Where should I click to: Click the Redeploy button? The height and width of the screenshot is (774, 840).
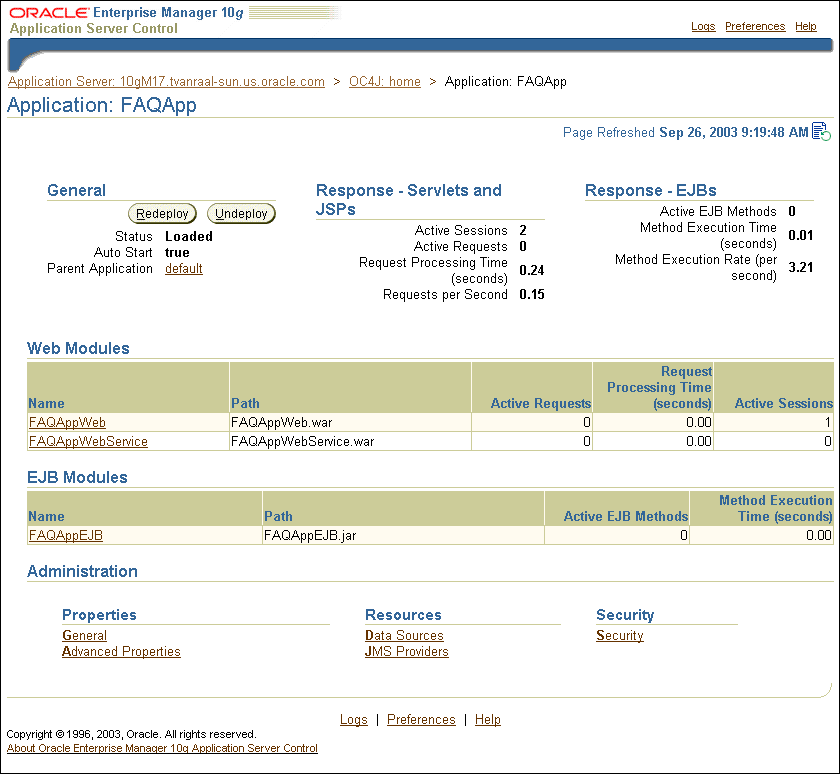click(162, 214)
